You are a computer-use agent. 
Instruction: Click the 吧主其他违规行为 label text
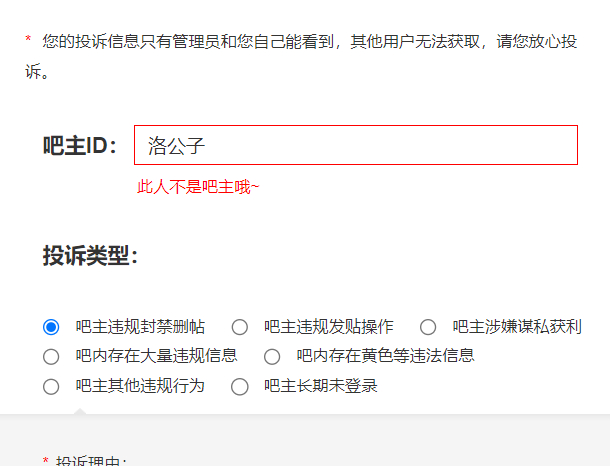coord(140,386)
